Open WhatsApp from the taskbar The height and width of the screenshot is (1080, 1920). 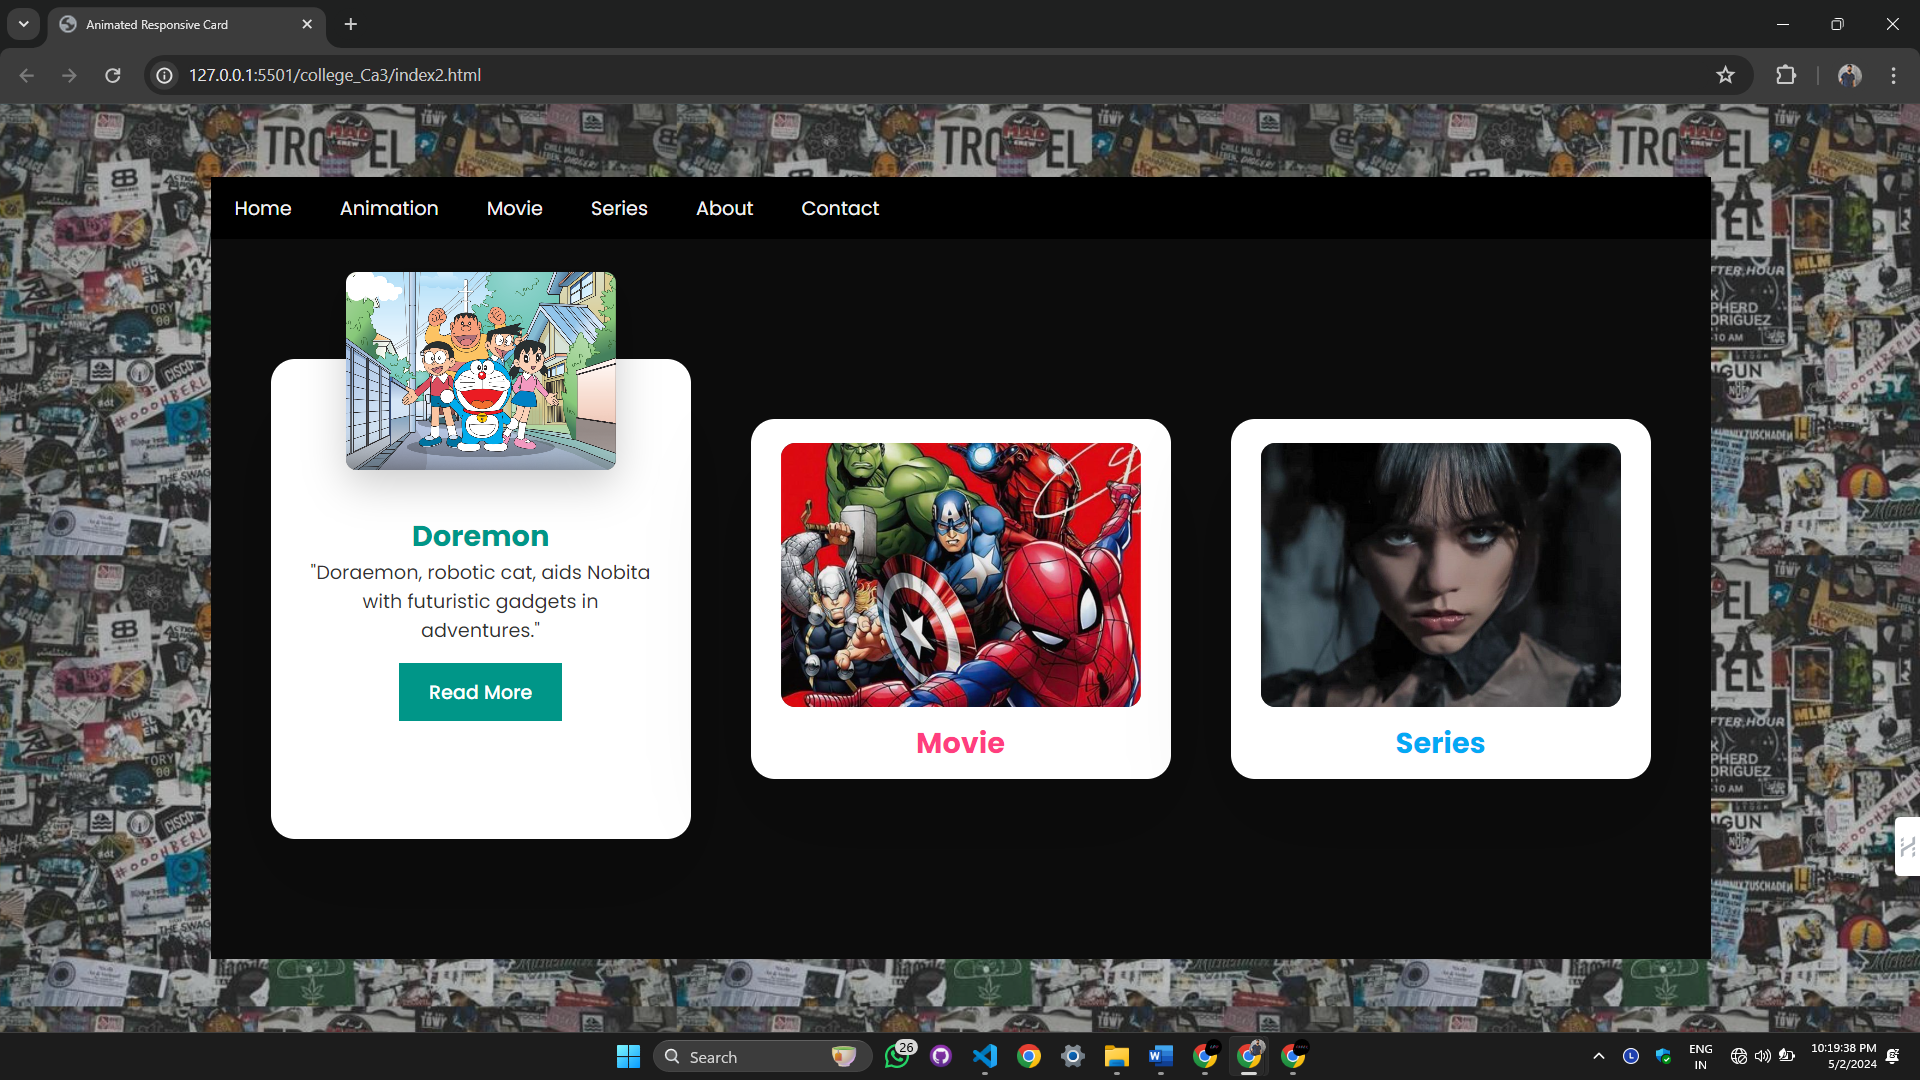(x=898, y=1056)
